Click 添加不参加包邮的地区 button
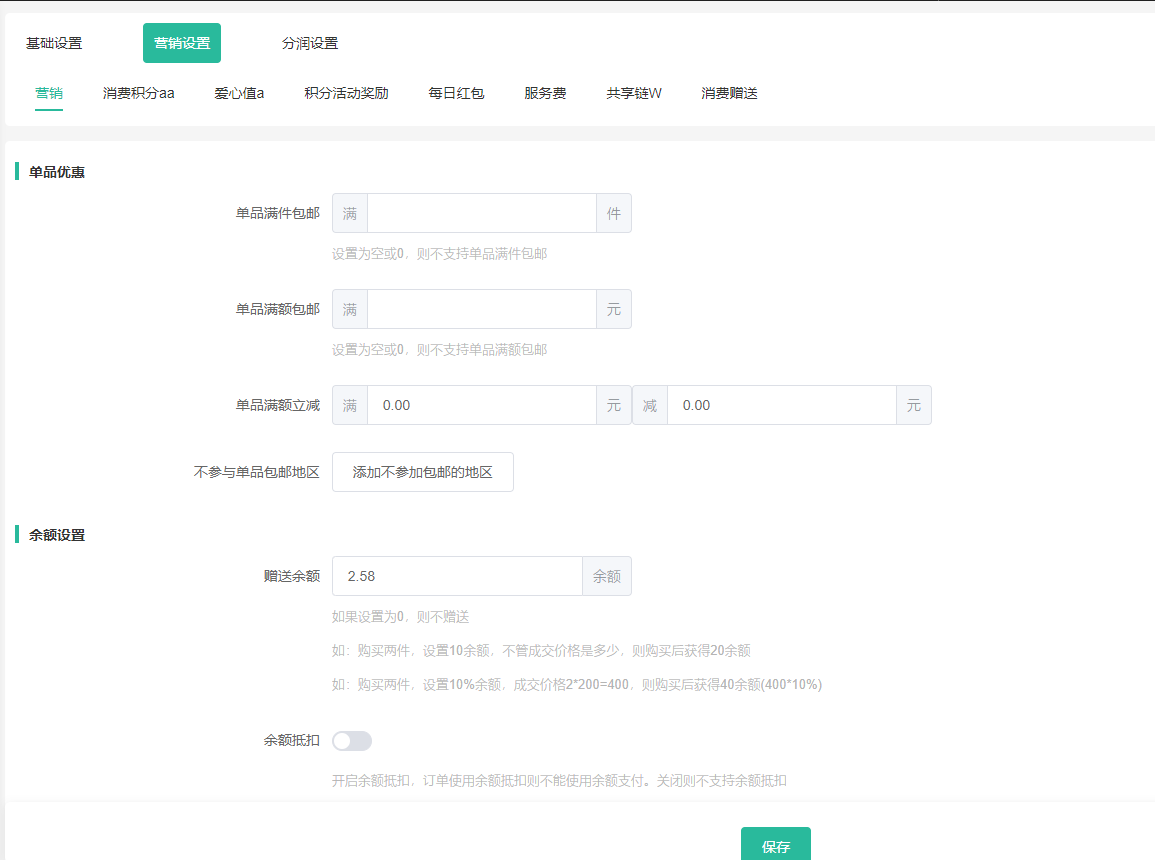Screen dimensions: 1155x860 422,472
